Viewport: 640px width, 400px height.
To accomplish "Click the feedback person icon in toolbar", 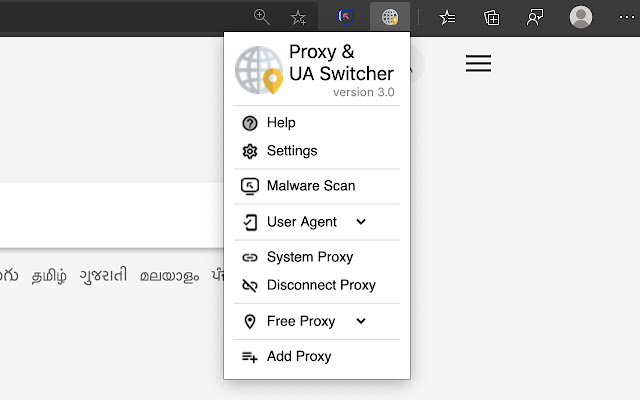I will click(x=535, y=17).
